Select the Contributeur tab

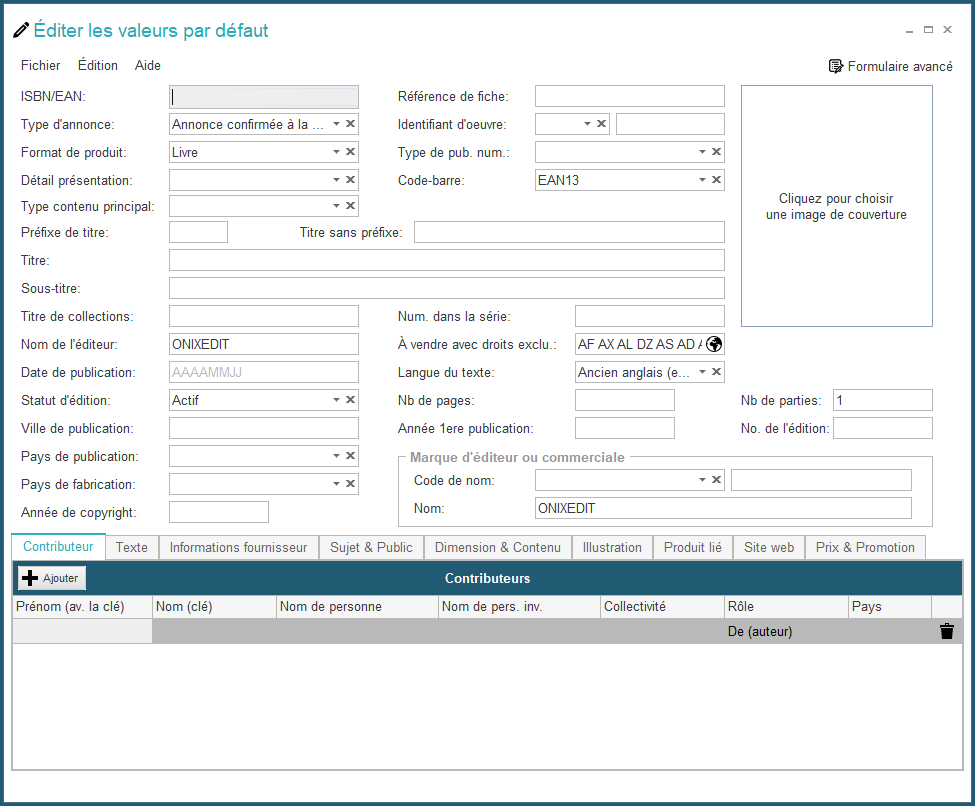click(58, 547)
